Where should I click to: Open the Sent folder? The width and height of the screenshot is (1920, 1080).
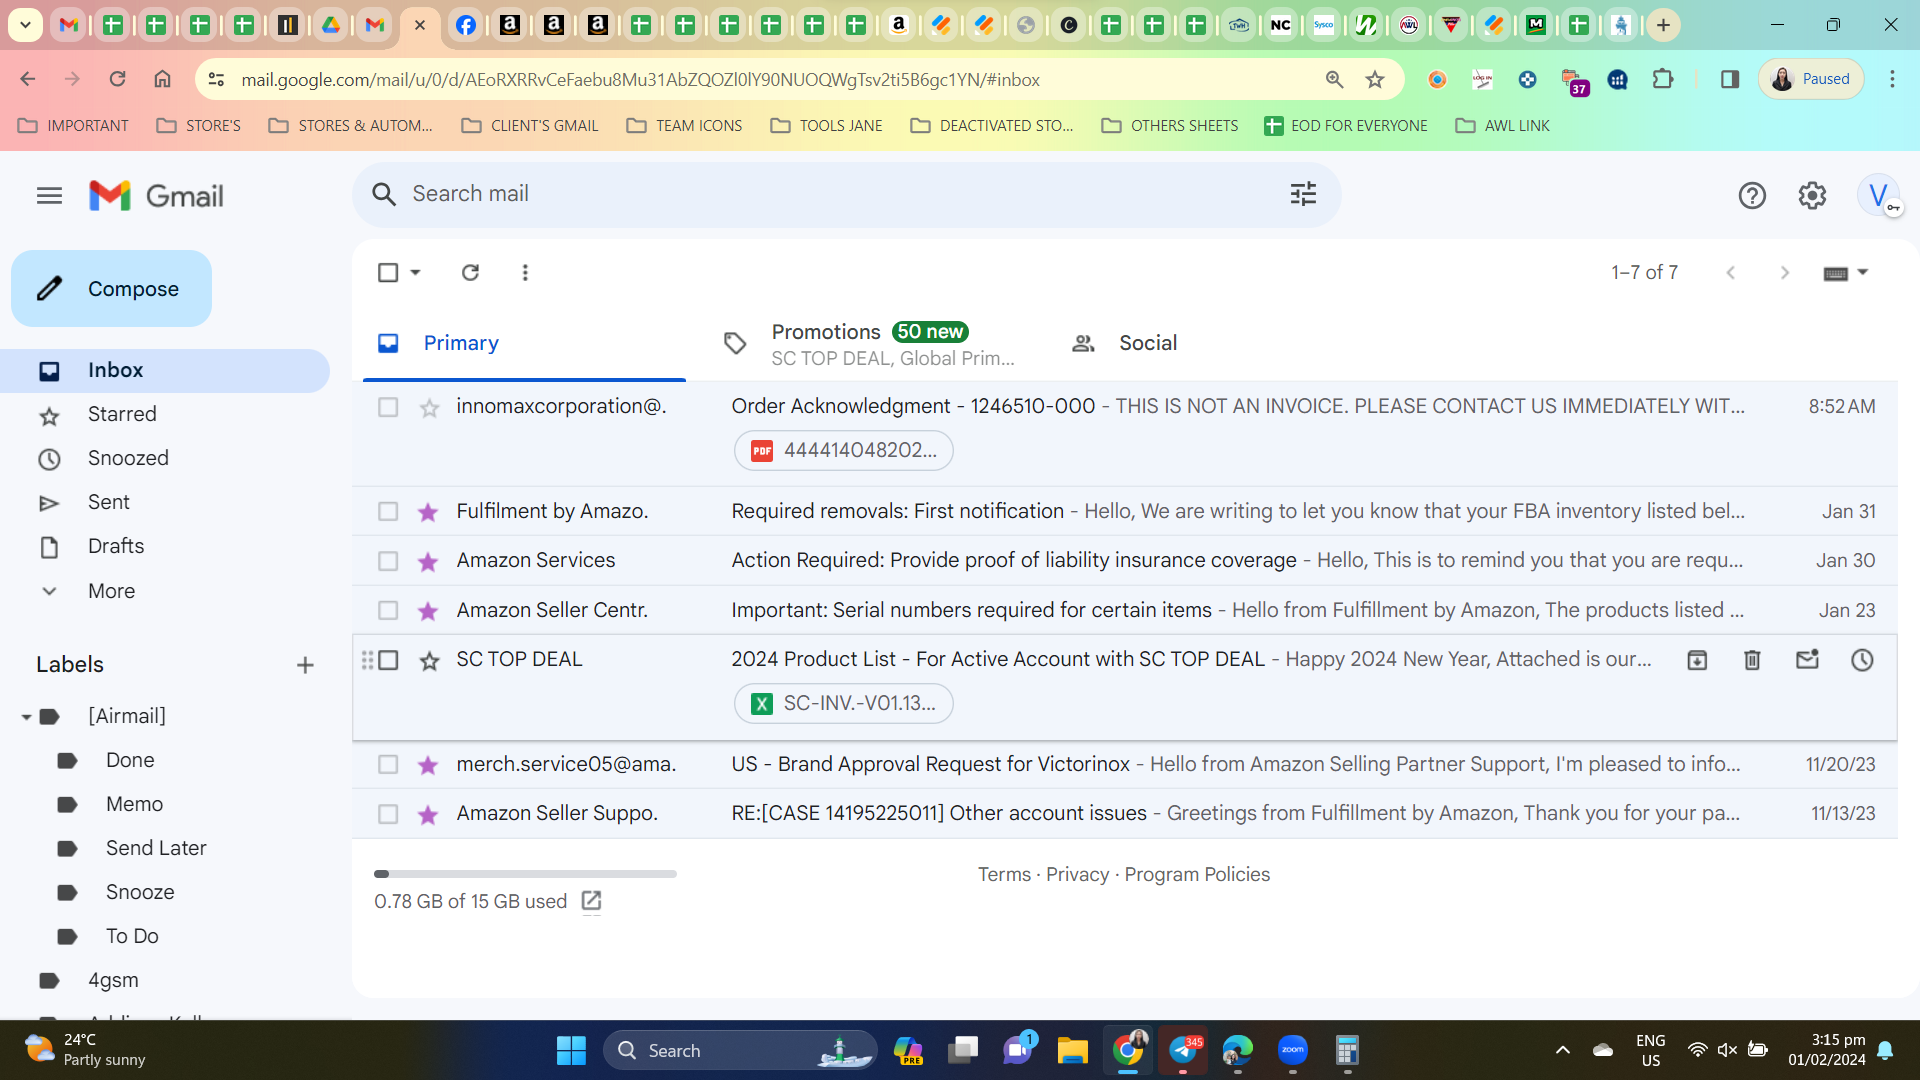click(109, 502)
